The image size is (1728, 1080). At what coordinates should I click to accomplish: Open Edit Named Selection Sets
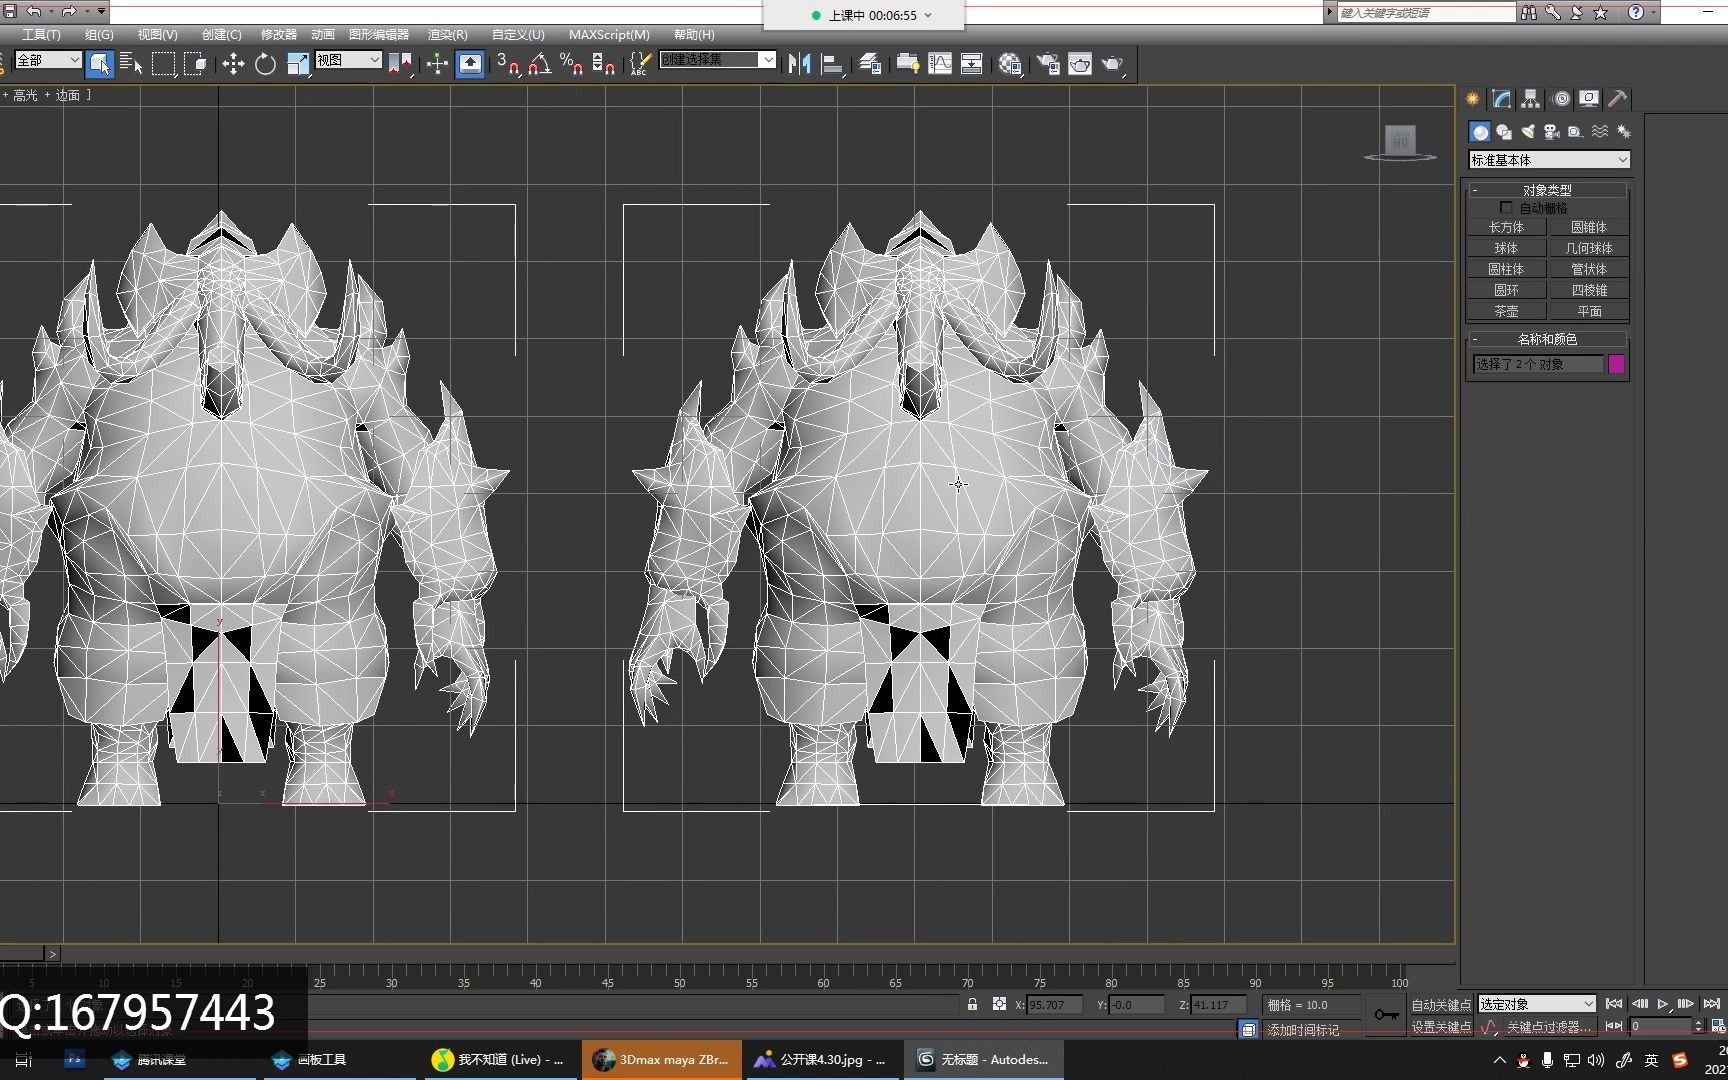tap(640, 64)
